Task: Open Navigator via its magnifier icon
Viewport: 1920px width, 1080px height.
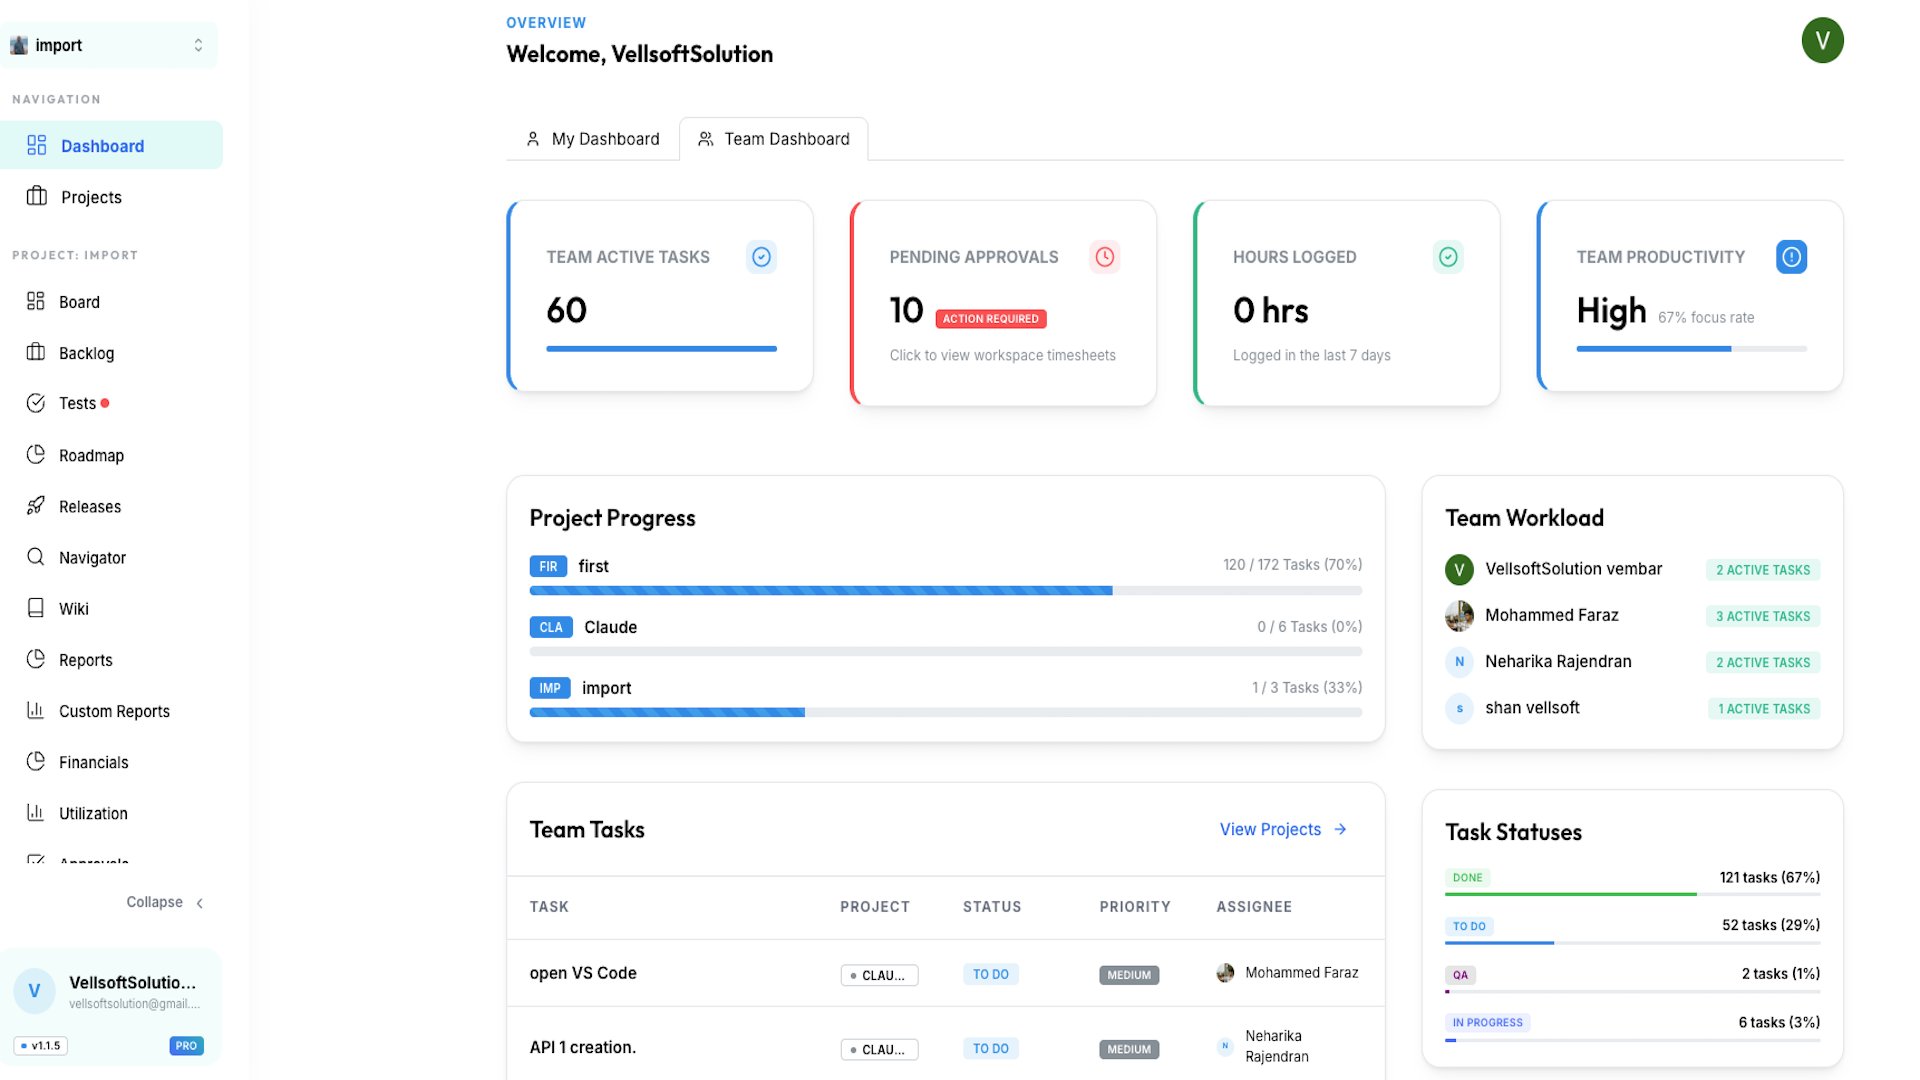Action: (36, 556)
